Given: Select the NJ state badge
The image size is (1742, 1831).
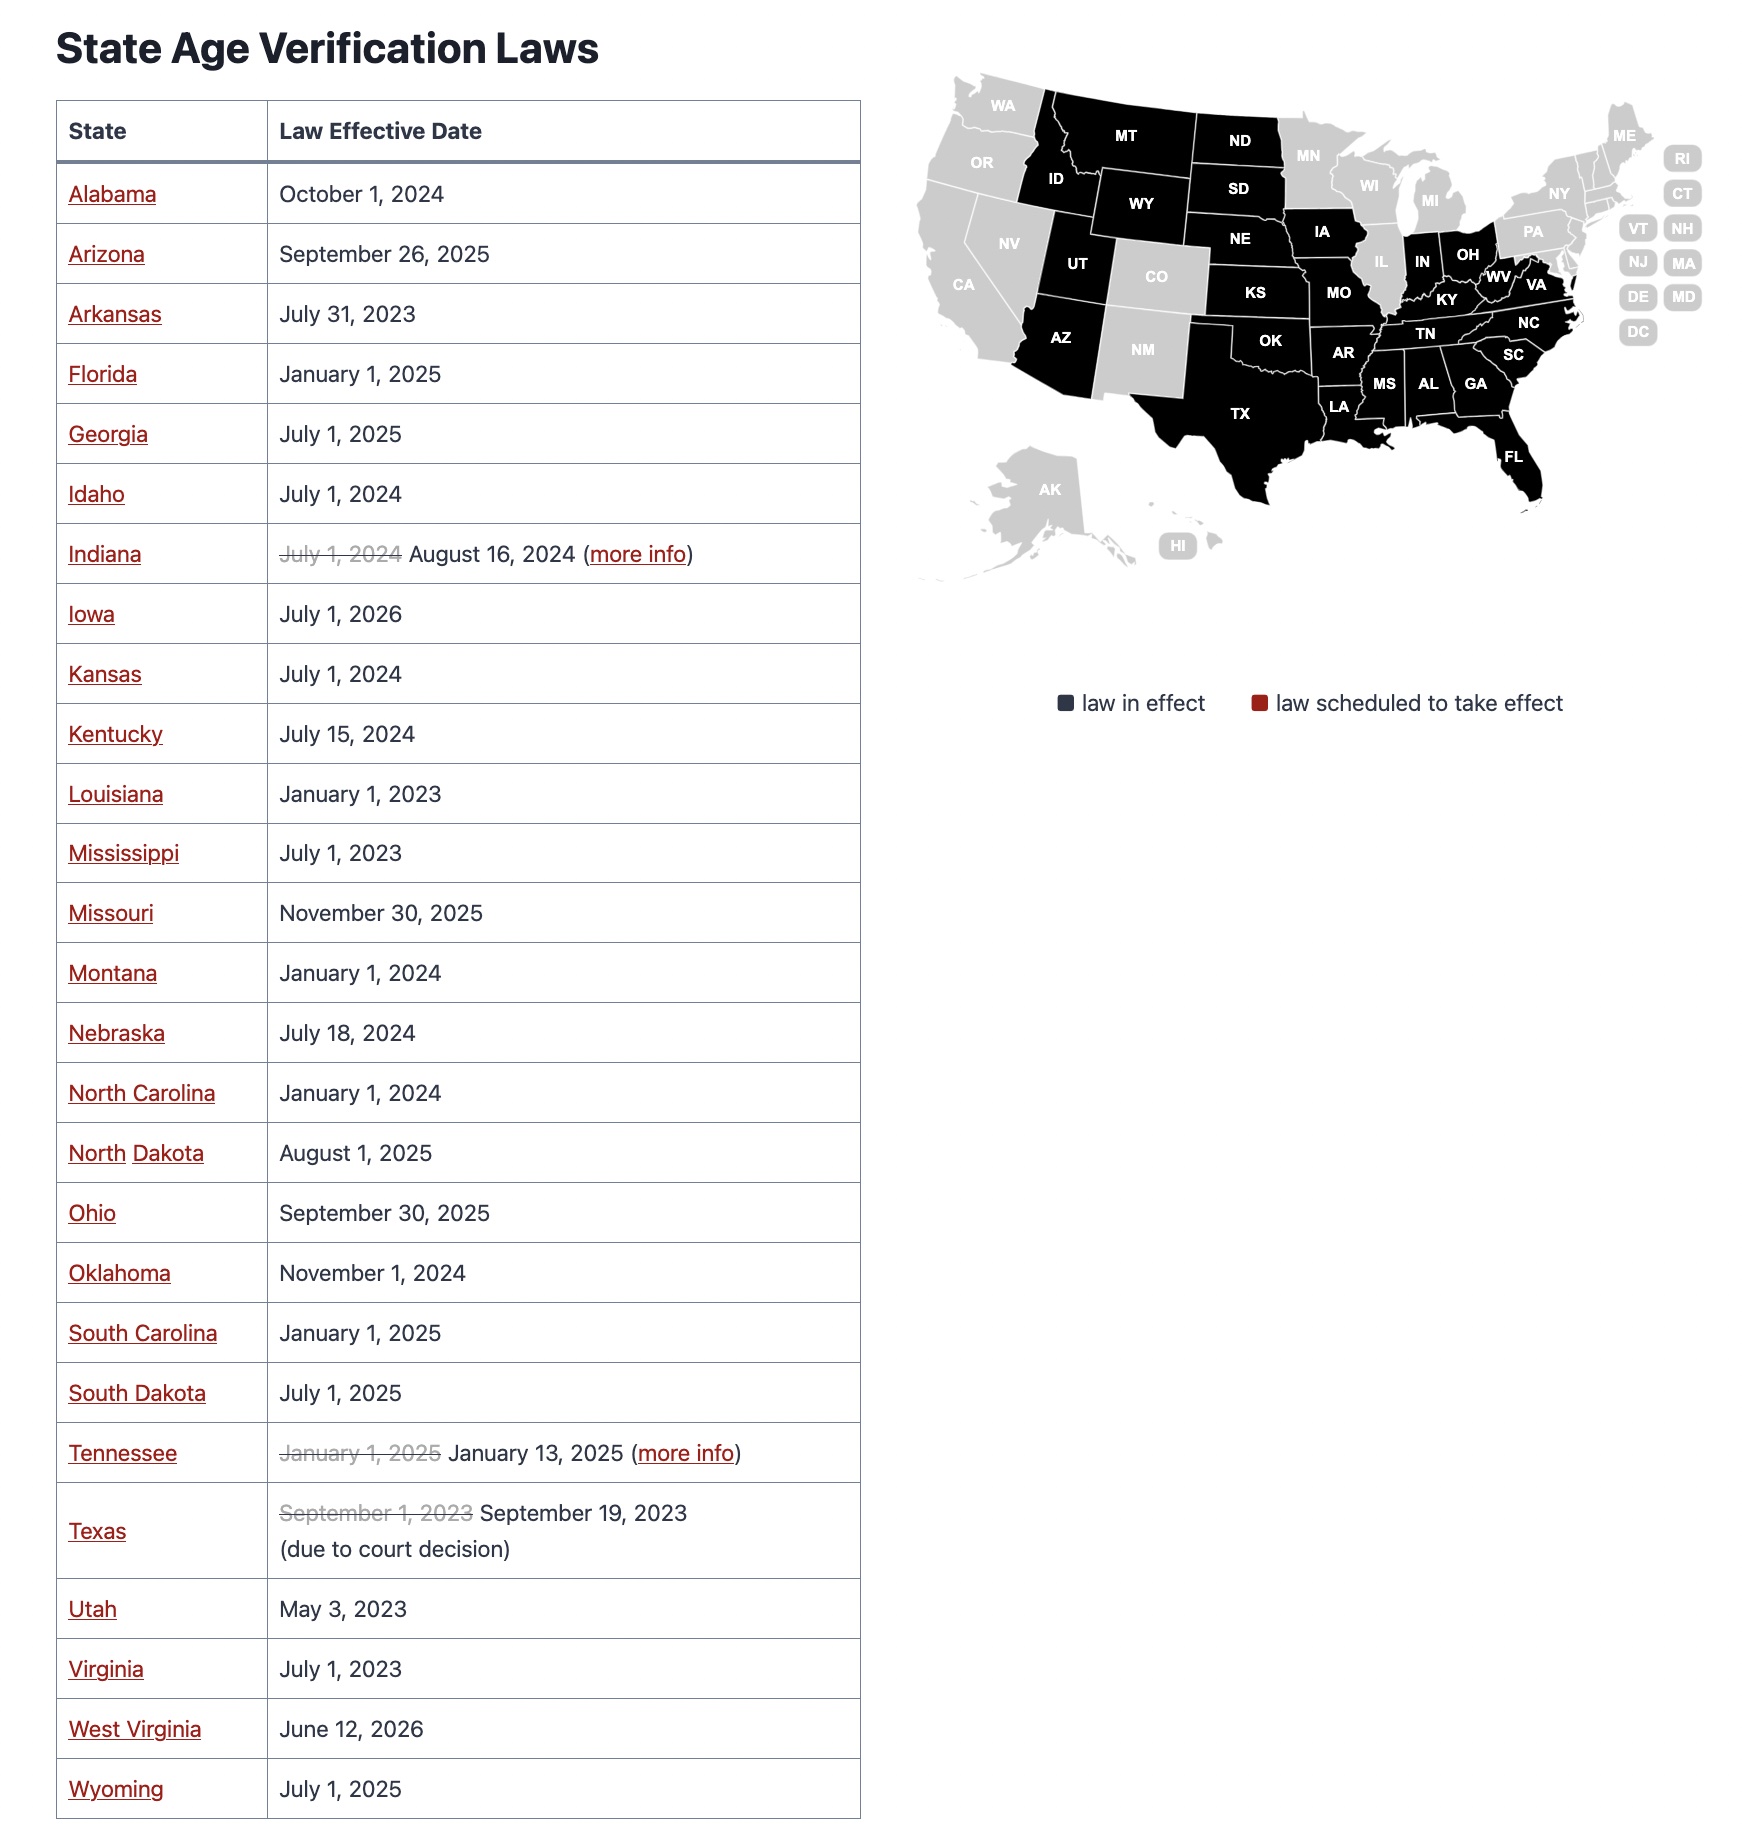Looking at the screenshot, I should [1637, 262].
